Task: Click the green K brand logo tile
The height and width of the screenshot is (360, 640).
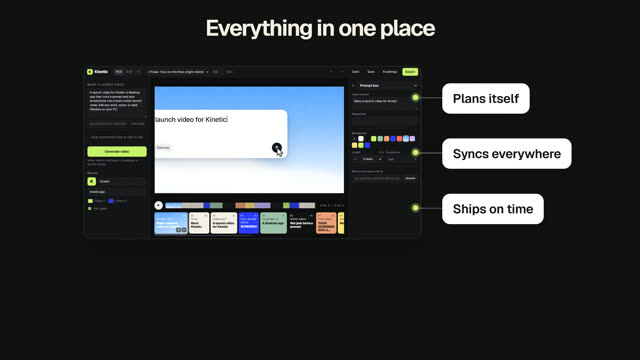Action: pos(92,181)
